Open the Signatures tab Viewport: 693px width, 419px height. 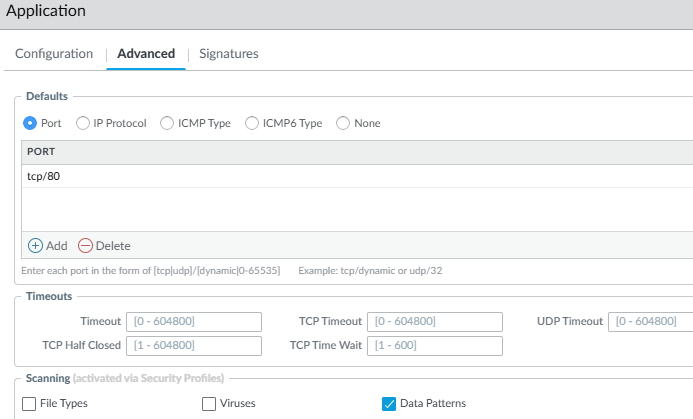pos(229,54)
